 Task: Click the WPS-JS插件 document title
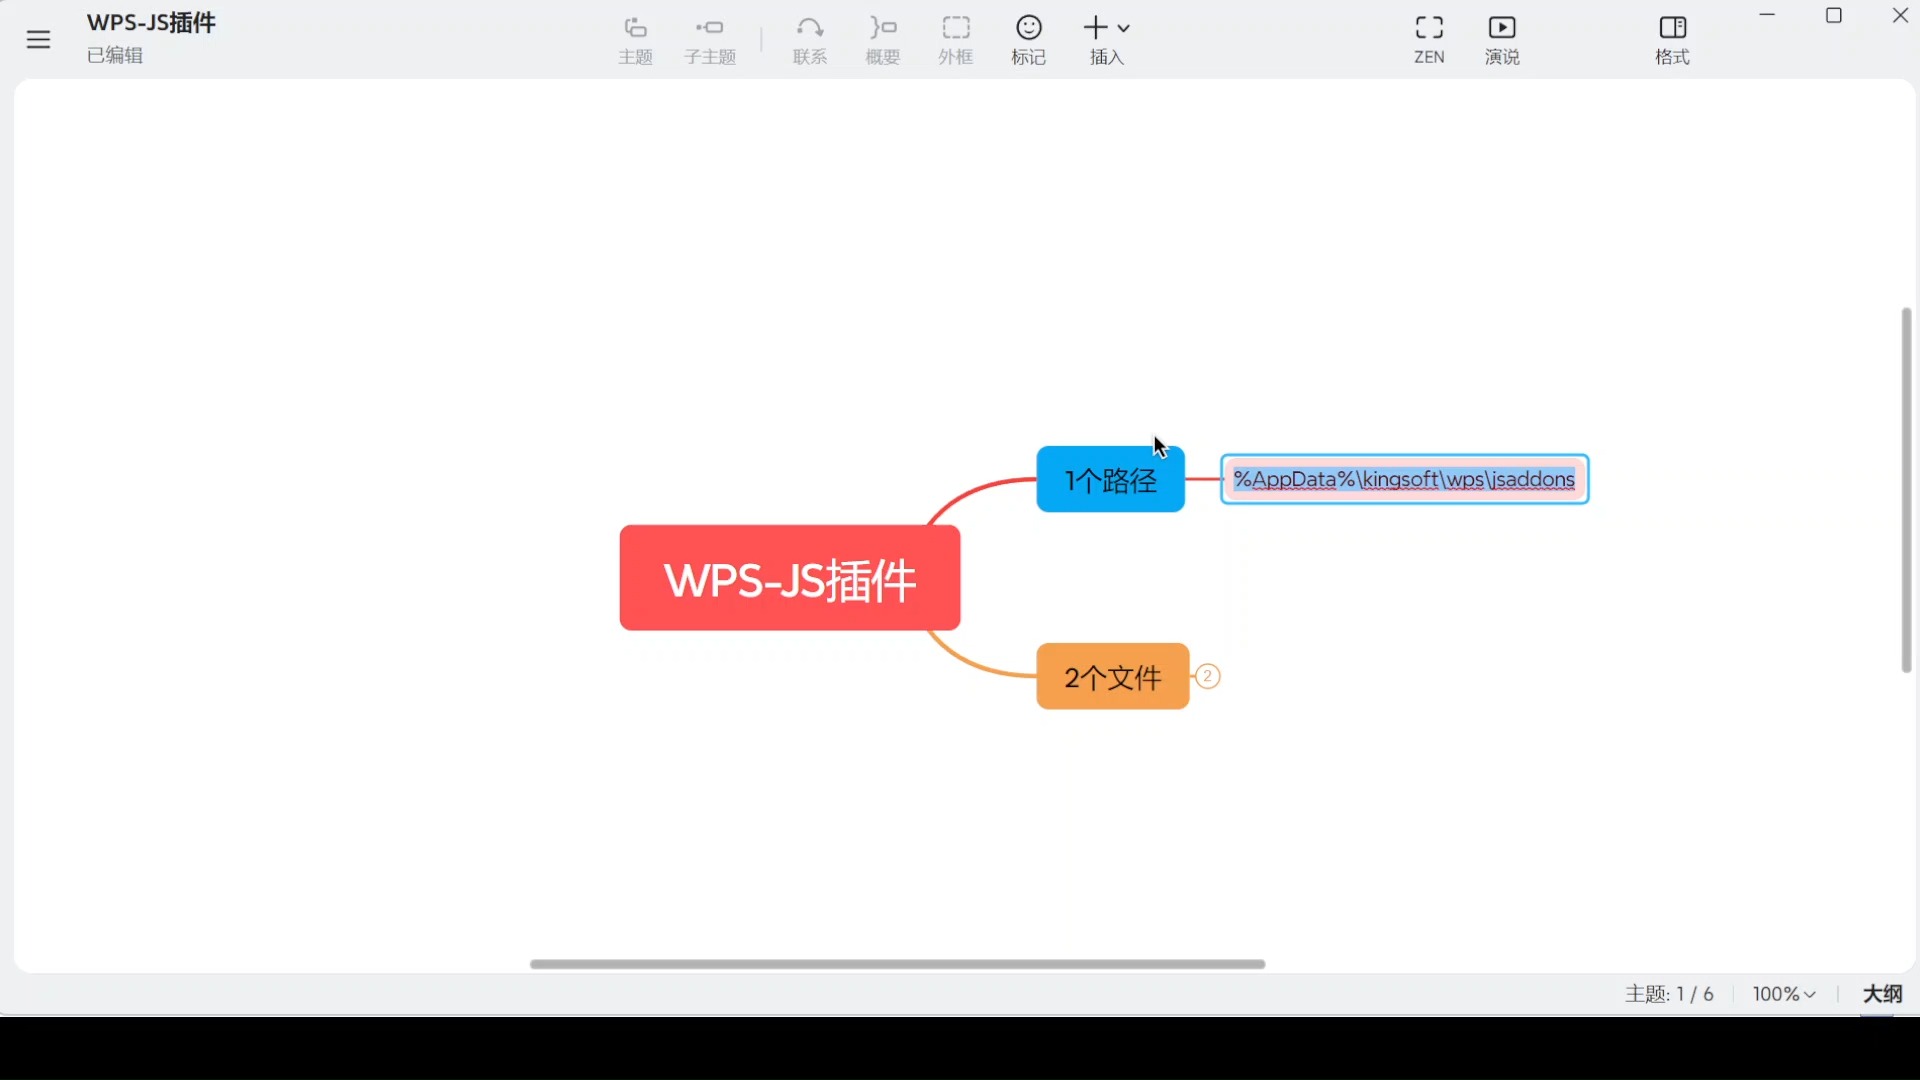coord(151,23)
